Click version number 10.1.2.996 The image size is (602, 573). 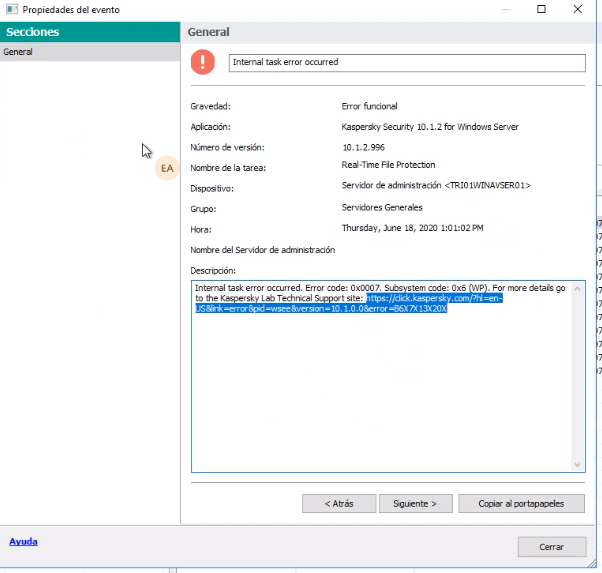[x=364, y=147]
